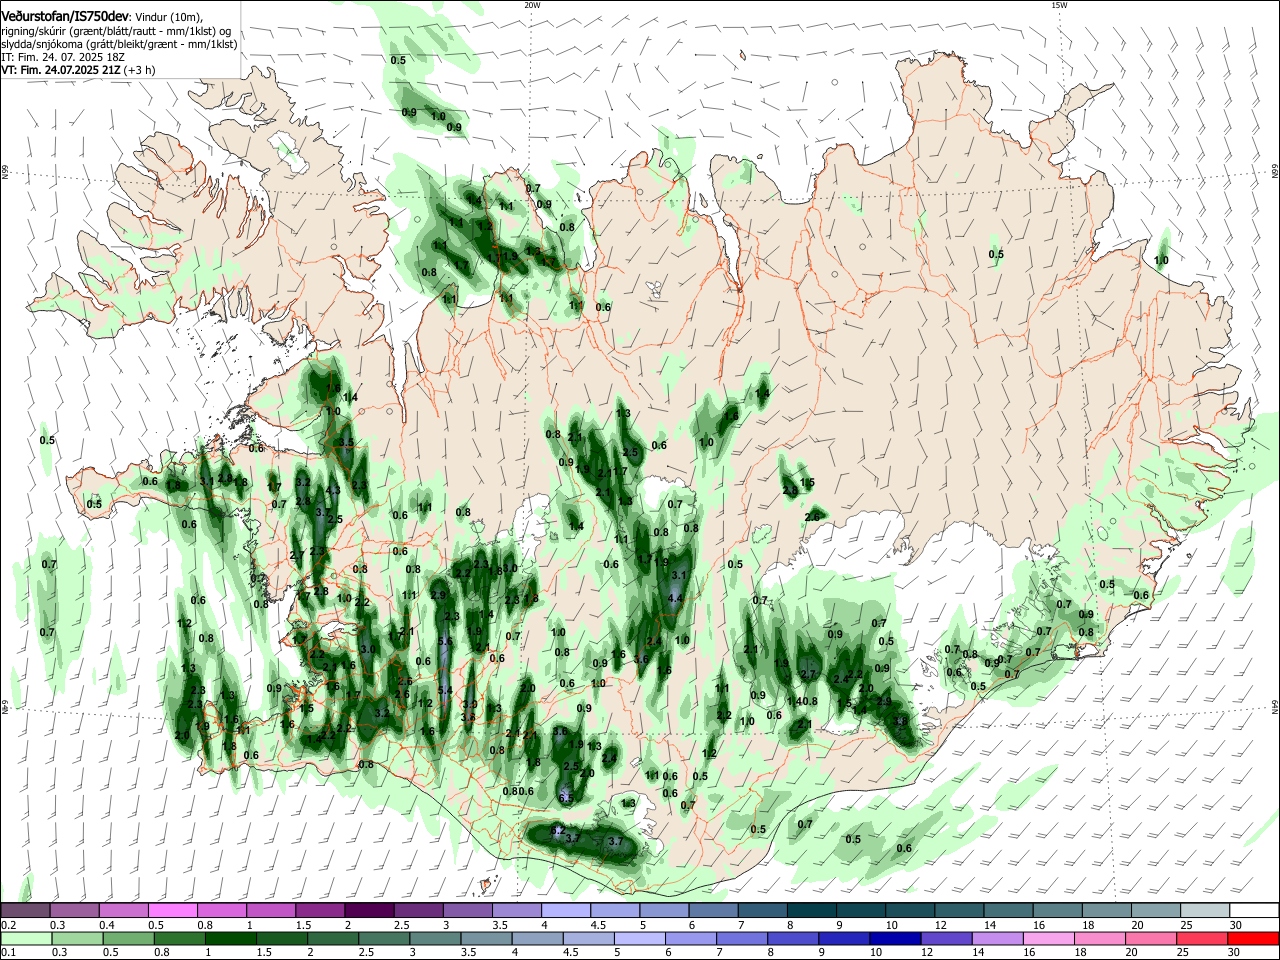Image resolution: width=1280 pixels, height=960 pixels.
Task: Pick the darkest green 1 swatch in lower legend row
Action: [230, 938]
